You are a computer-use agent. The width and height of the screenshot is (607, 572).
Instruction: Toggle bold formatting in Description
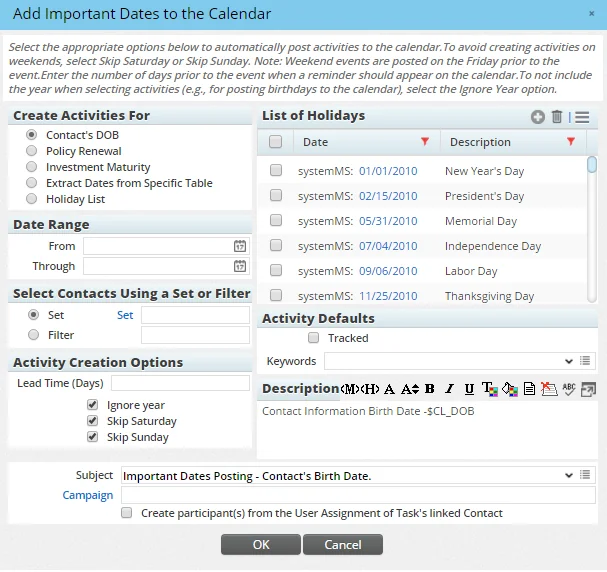pos(429,389)
